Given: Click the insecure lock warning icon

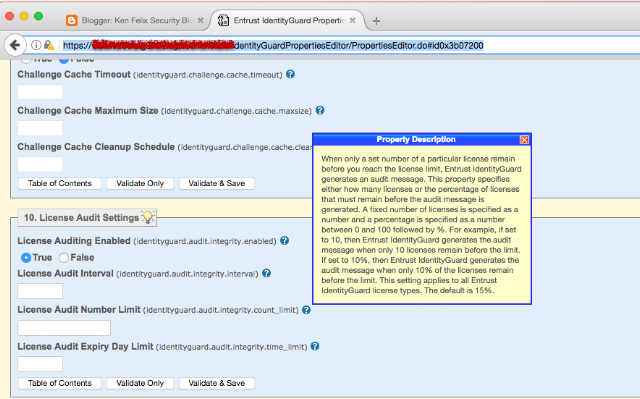Looking at the screenshot, I should click(49, 45).
